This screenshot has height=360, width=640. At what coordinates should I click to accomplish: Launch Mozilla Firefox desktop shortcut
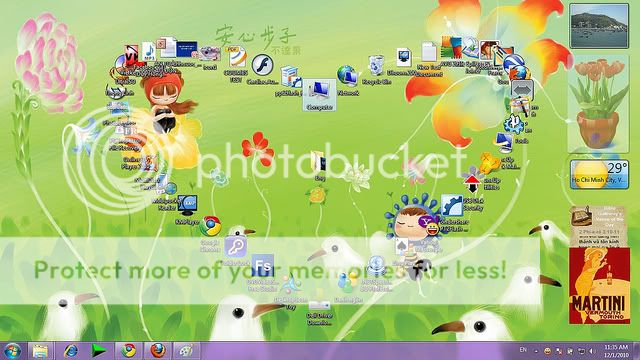519,74
